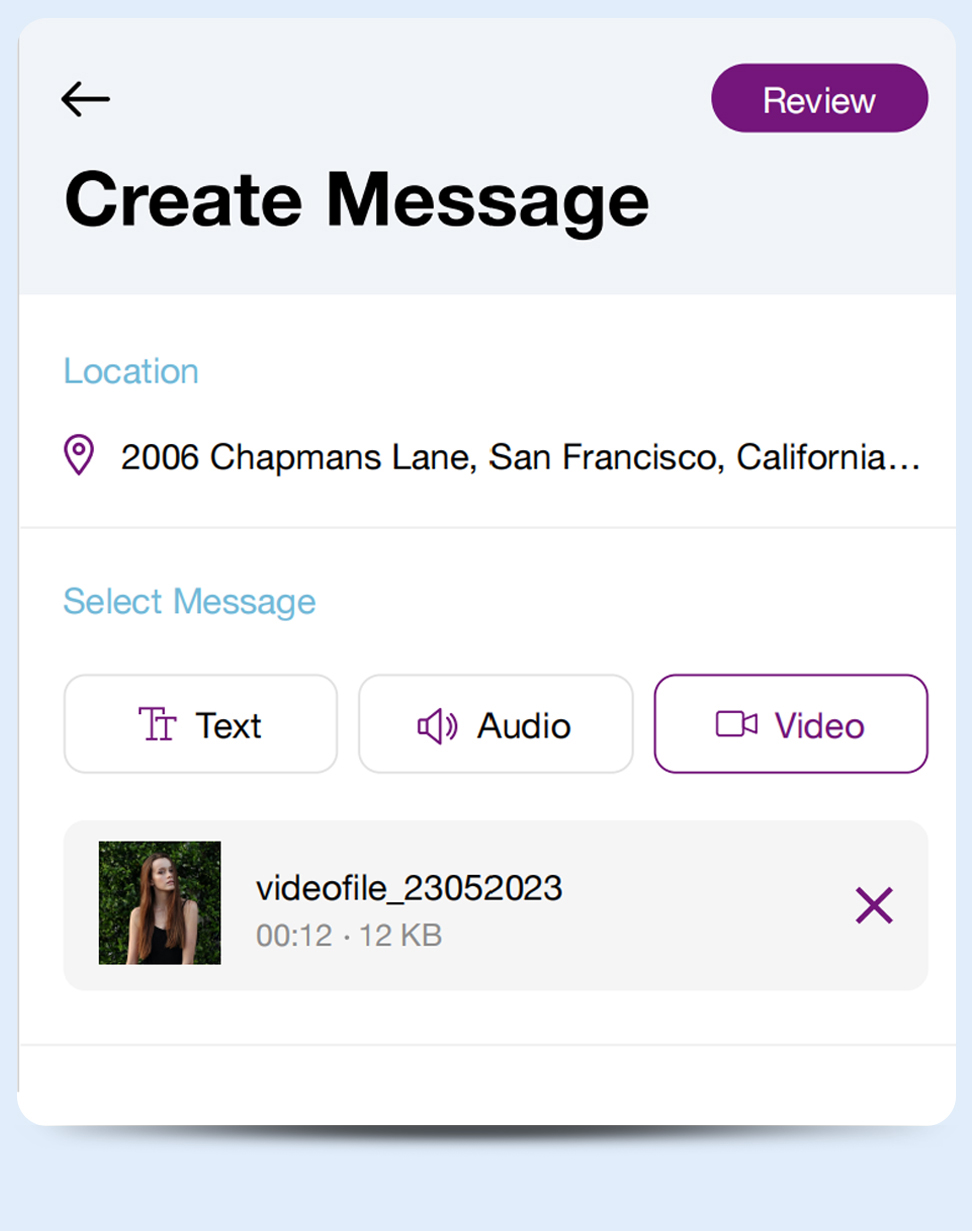Switch to the Audio message type

pyautogui.click(x=495, y=724)
